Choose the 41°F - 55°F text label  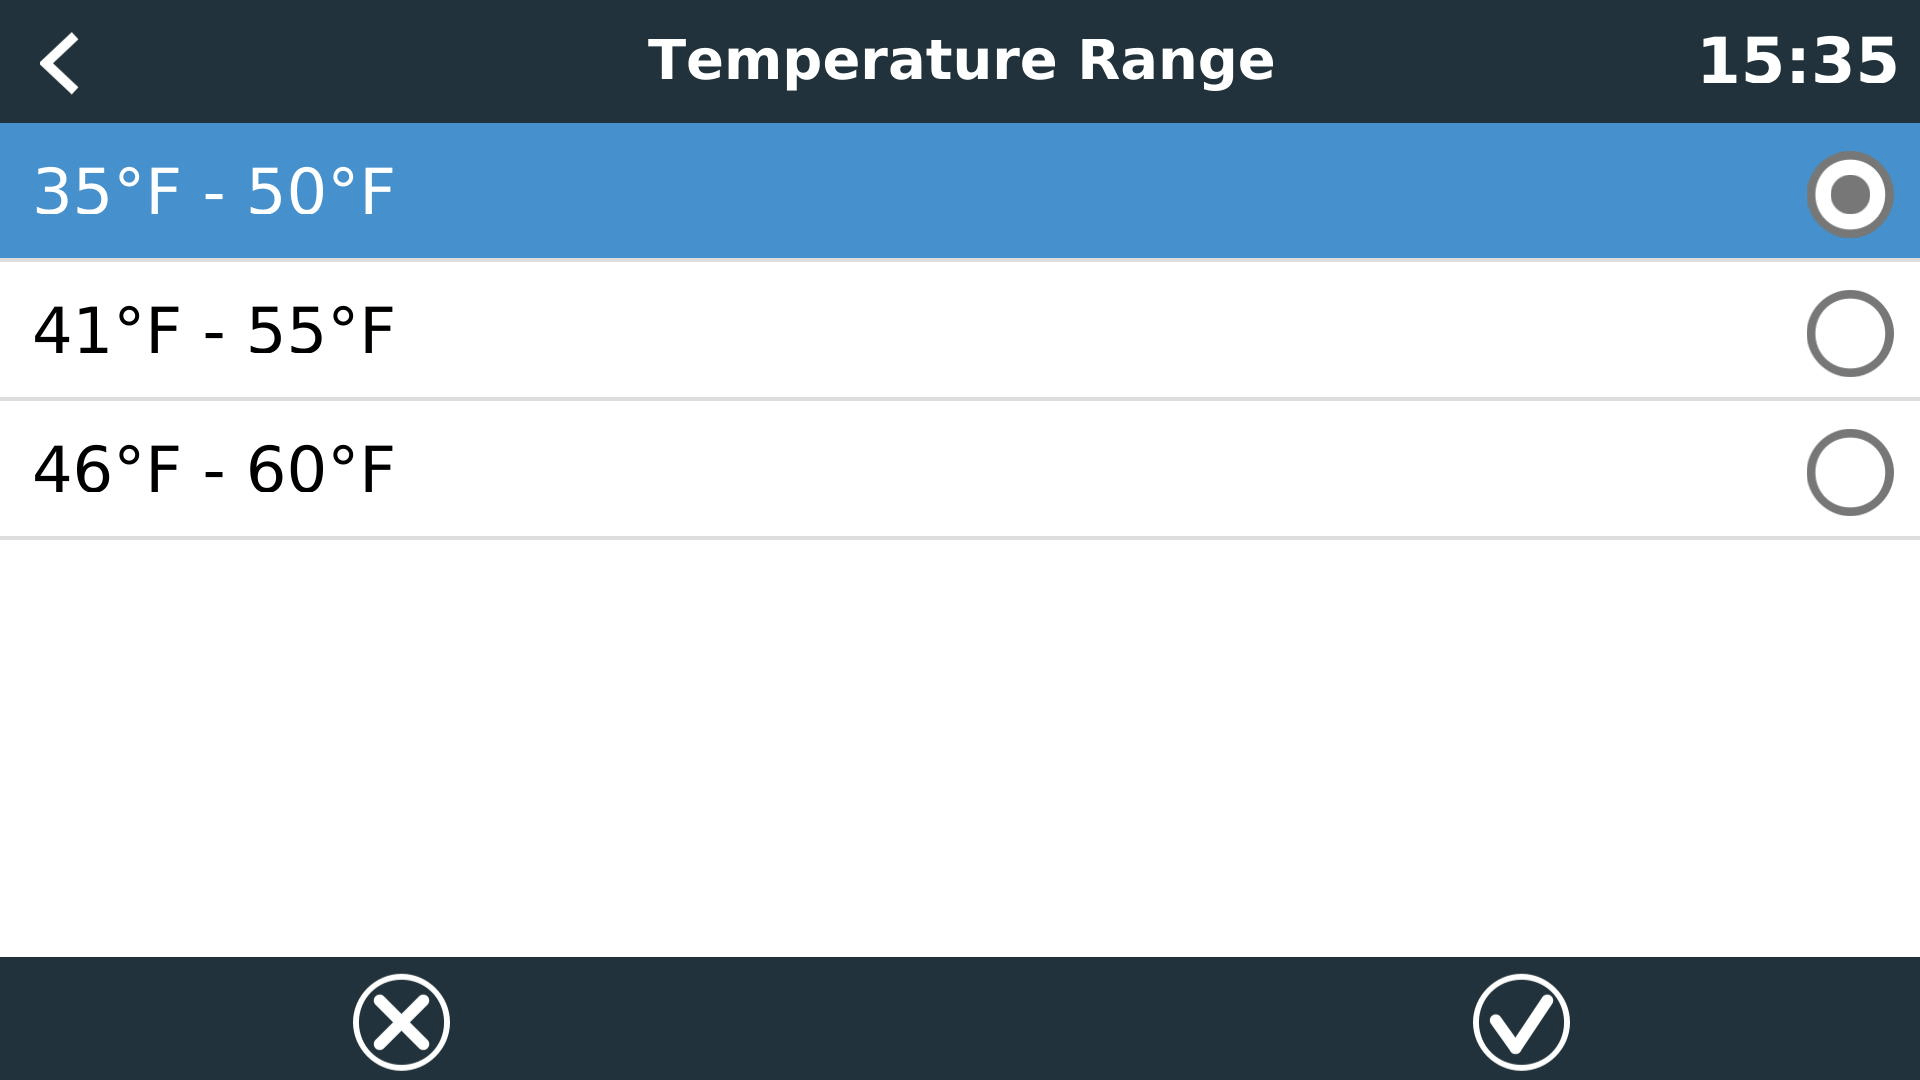pyautogui.click(x=213, y=331)
